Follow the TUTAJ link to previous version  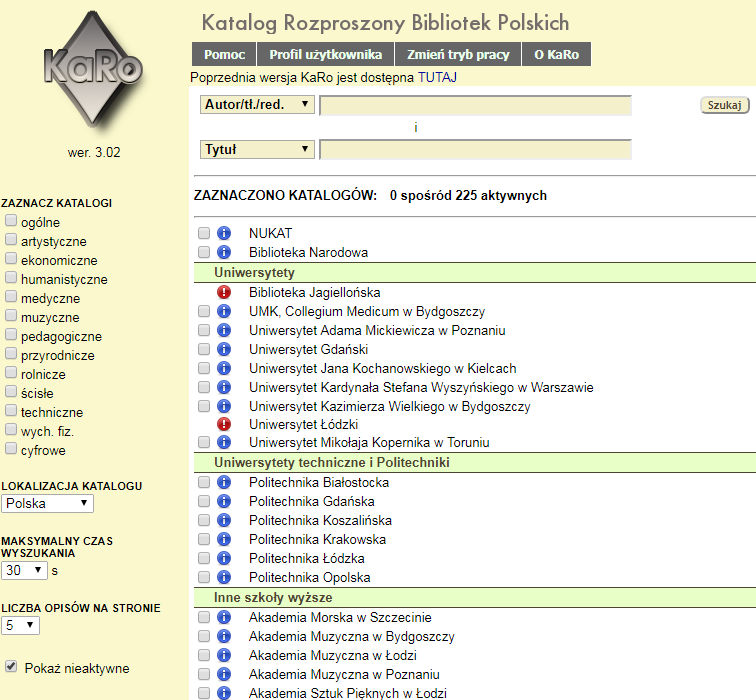[x=437, y=78]
